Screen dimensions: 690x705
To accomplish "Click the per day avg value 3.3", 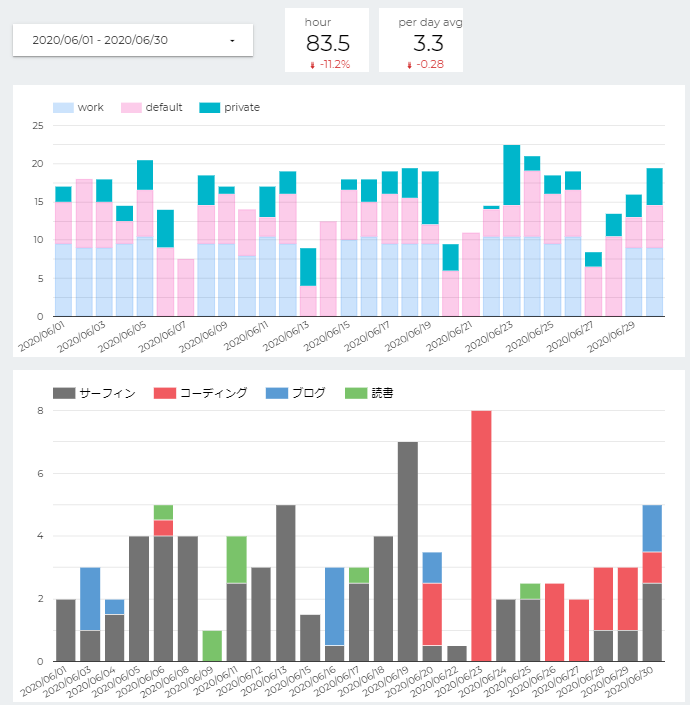I will (428, 44).
